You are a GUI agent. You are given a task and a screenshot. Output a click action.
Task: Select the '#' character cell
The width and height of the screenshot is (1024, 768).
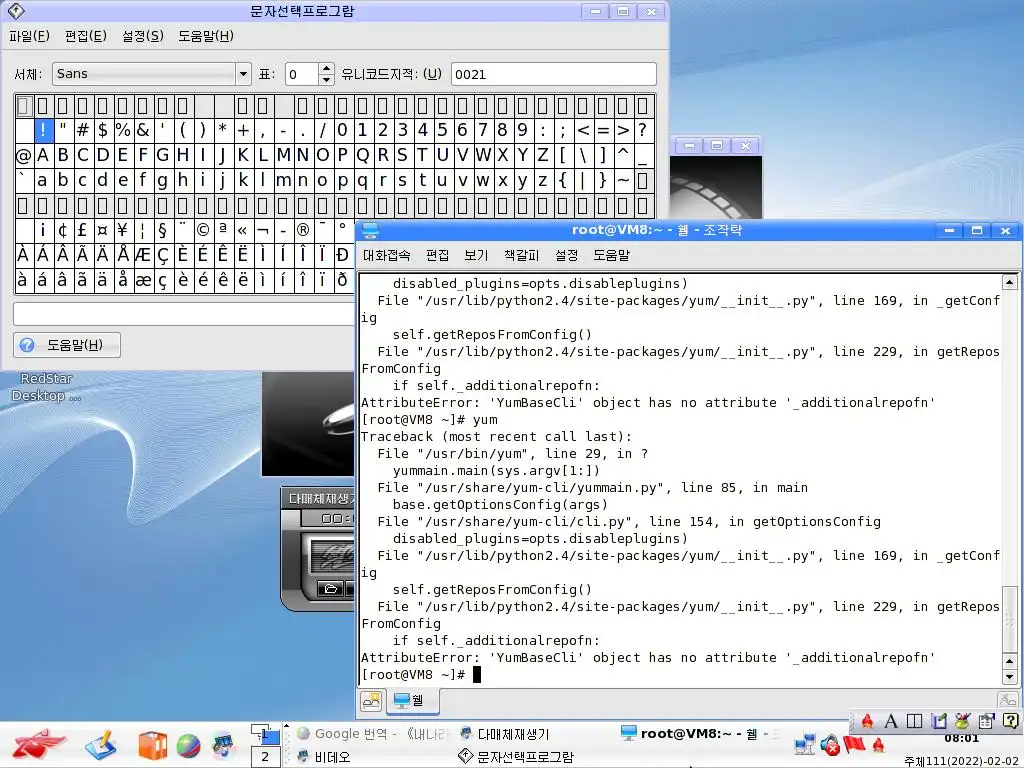tap(83, 130)
